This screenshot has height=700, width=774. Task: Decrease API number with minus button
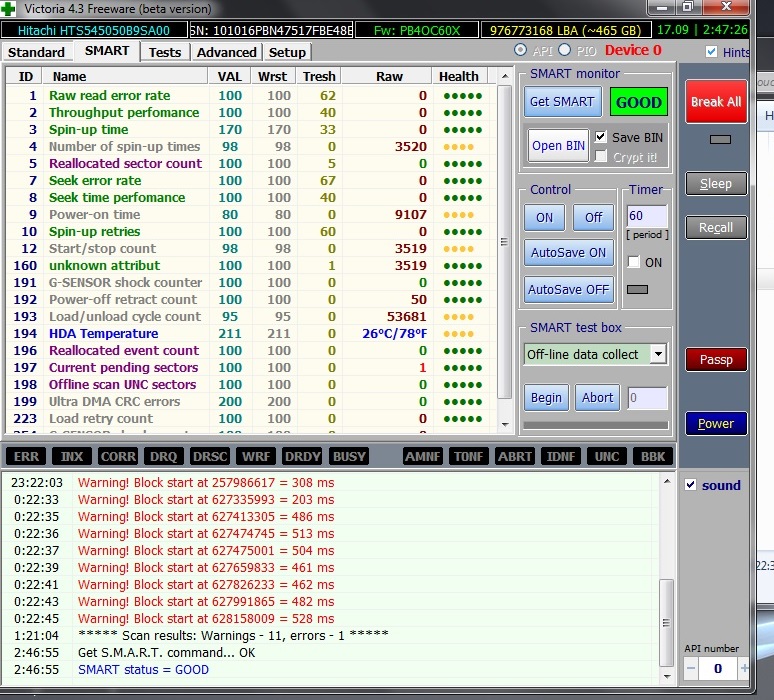pyautogui.click(x=692, y=667)
